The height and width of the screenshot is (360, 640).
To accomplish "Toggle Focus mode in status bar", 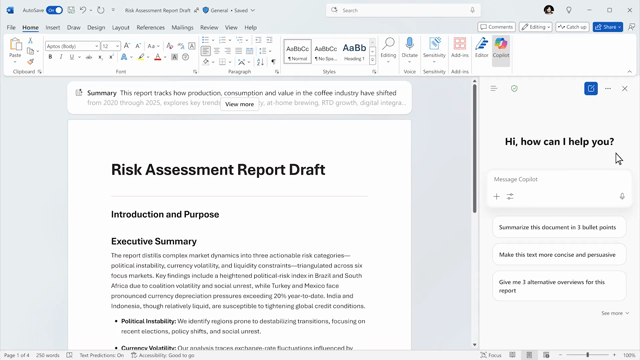I will 491,355.
